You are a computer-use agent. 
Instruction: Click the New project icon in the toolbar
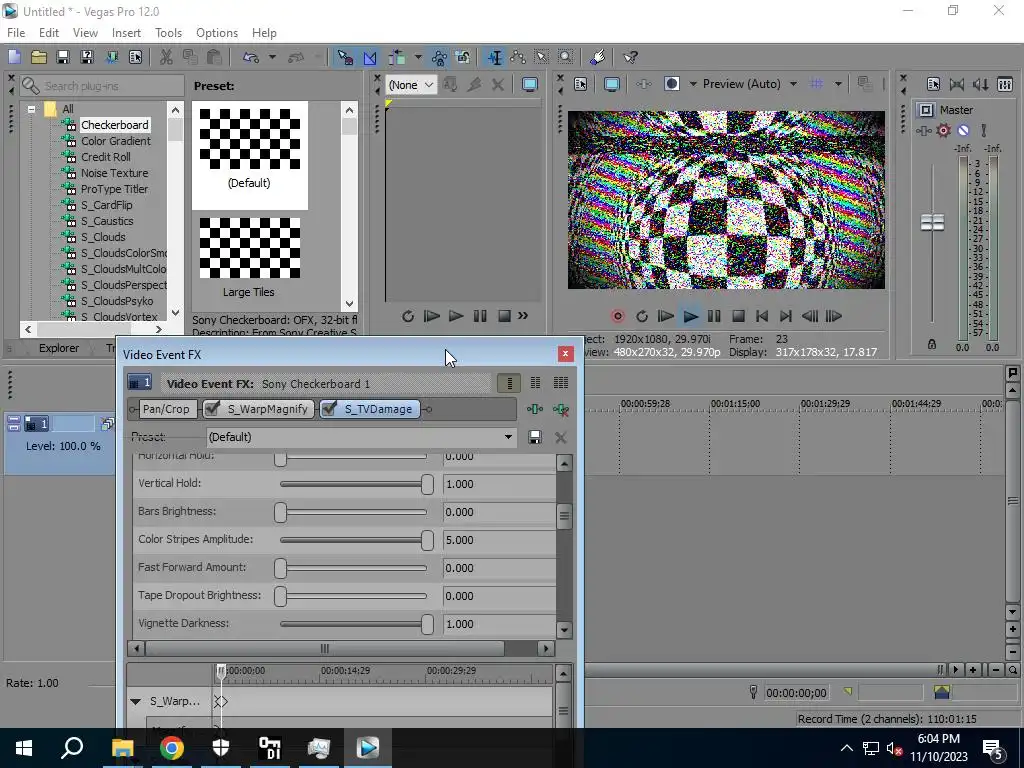click(x=14, y=57)
